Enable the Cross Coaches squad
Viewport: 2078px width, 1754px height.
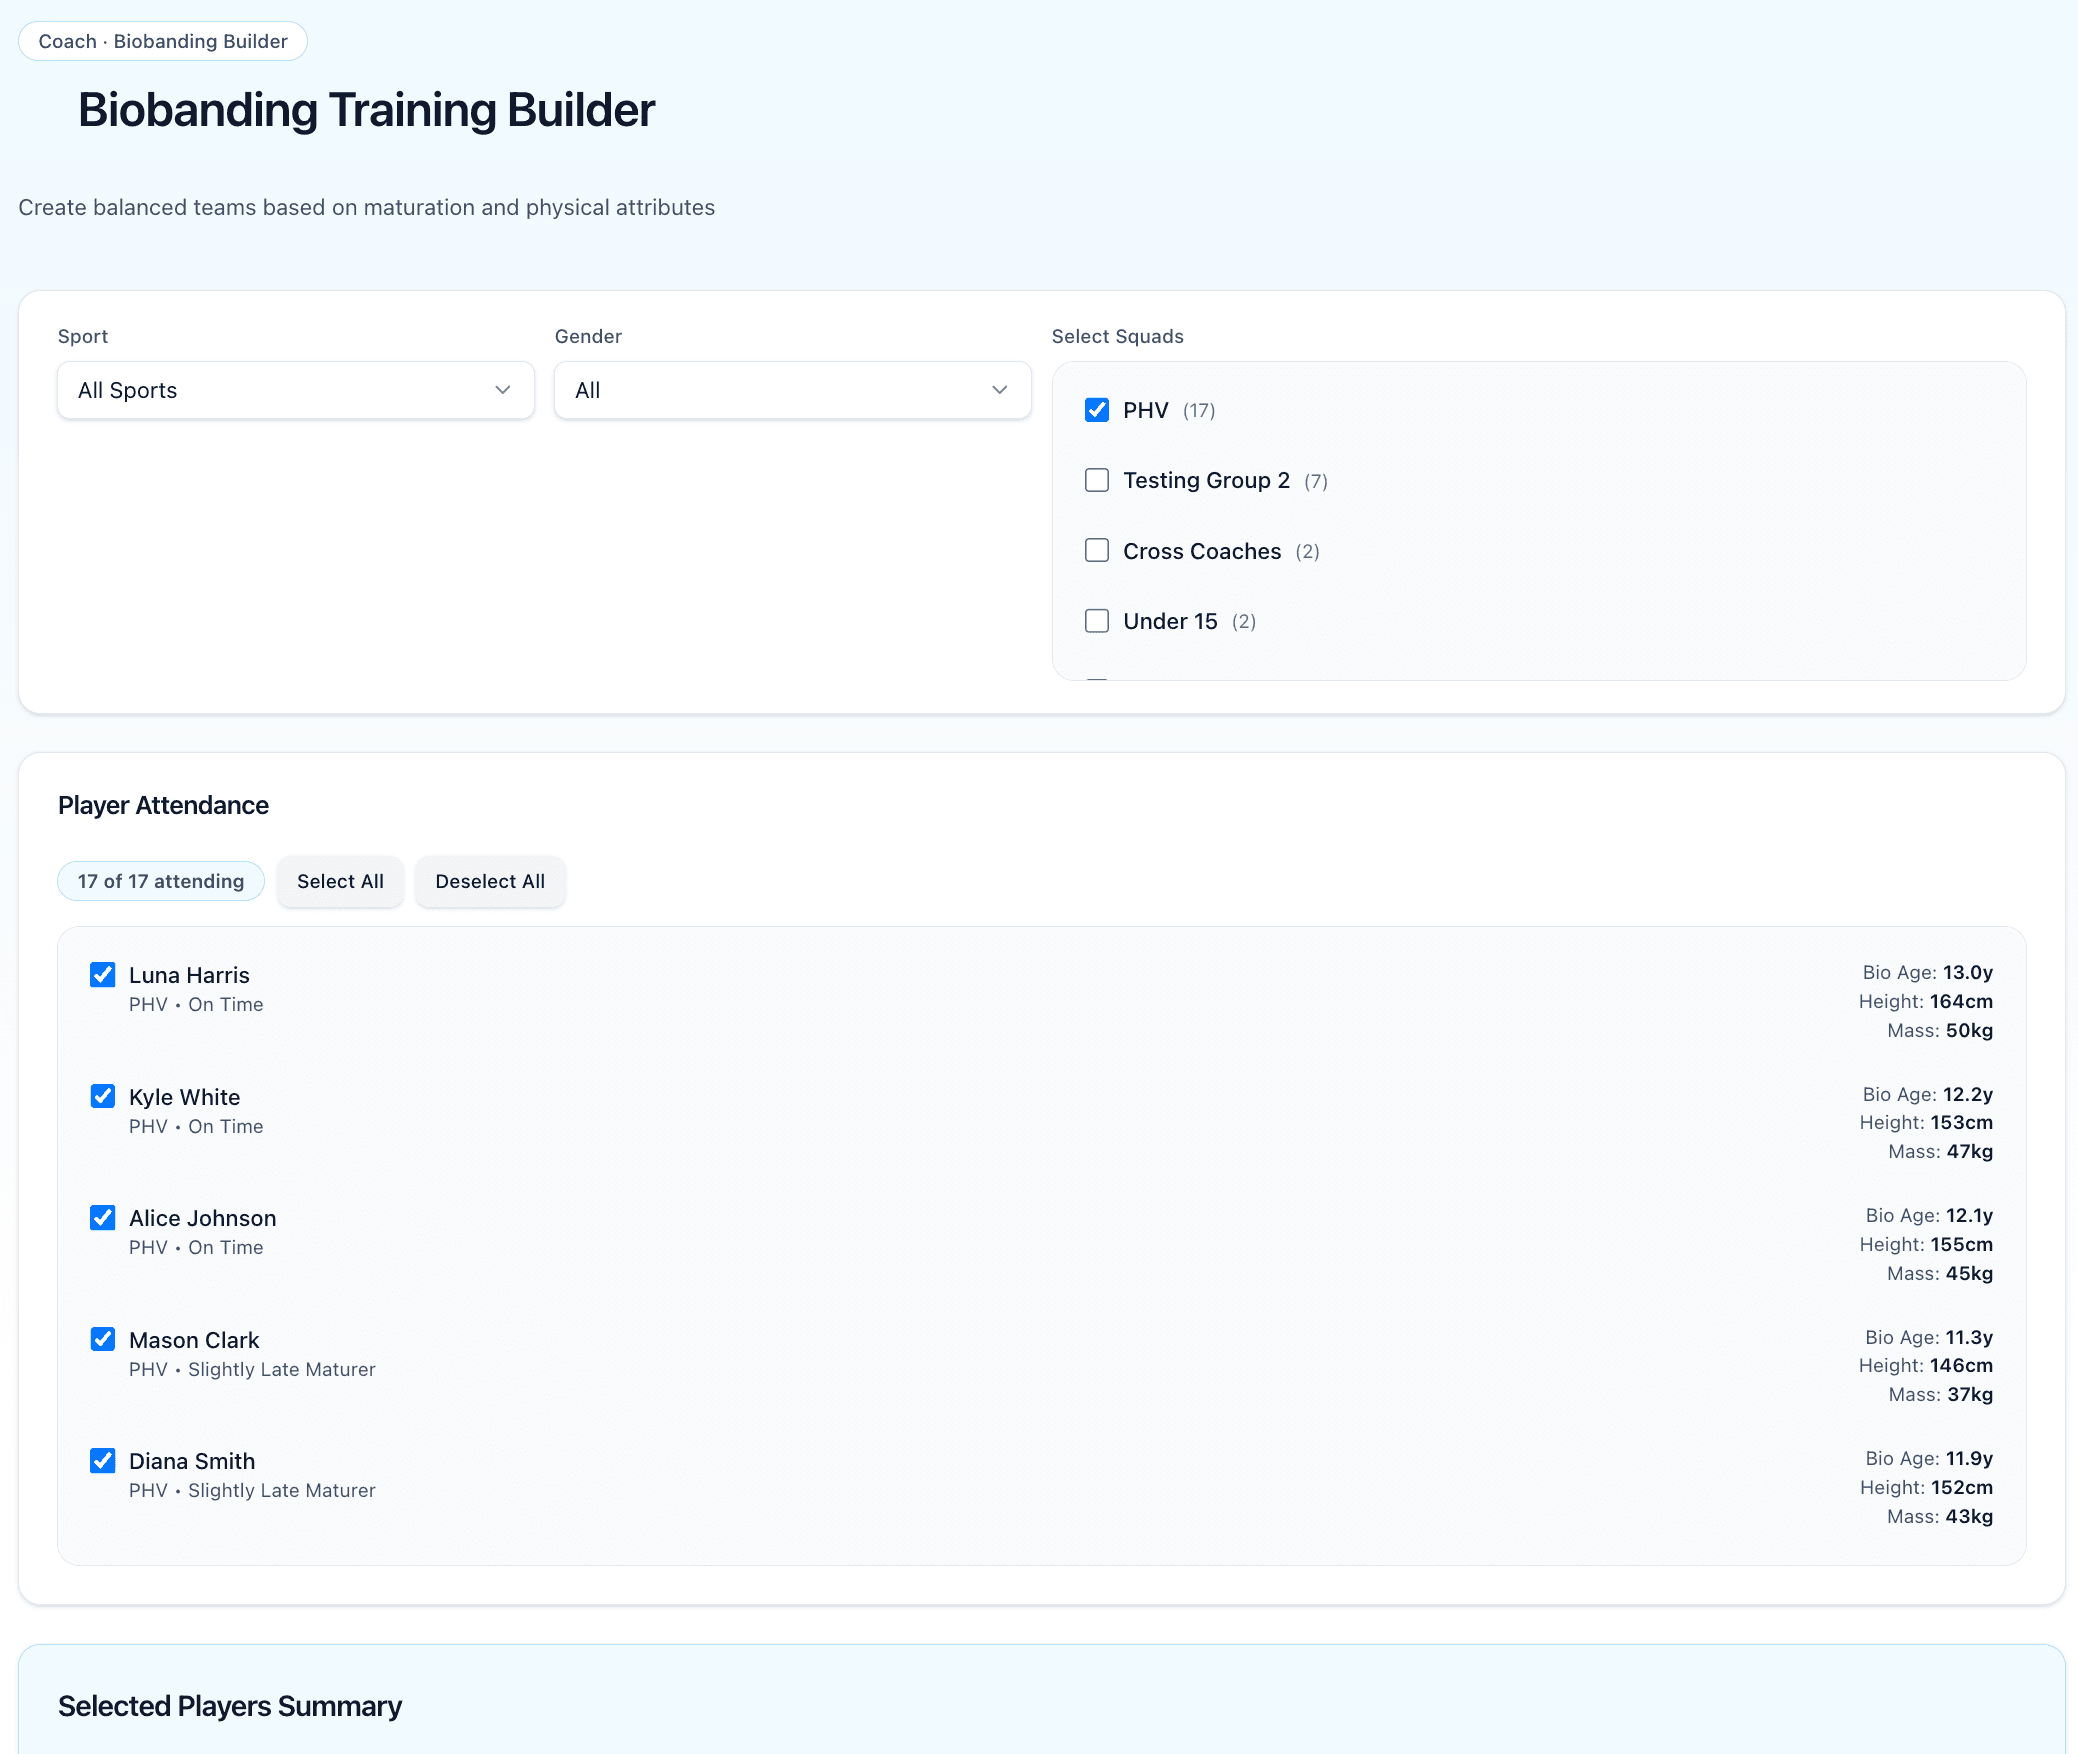[x=1096, y=550]
